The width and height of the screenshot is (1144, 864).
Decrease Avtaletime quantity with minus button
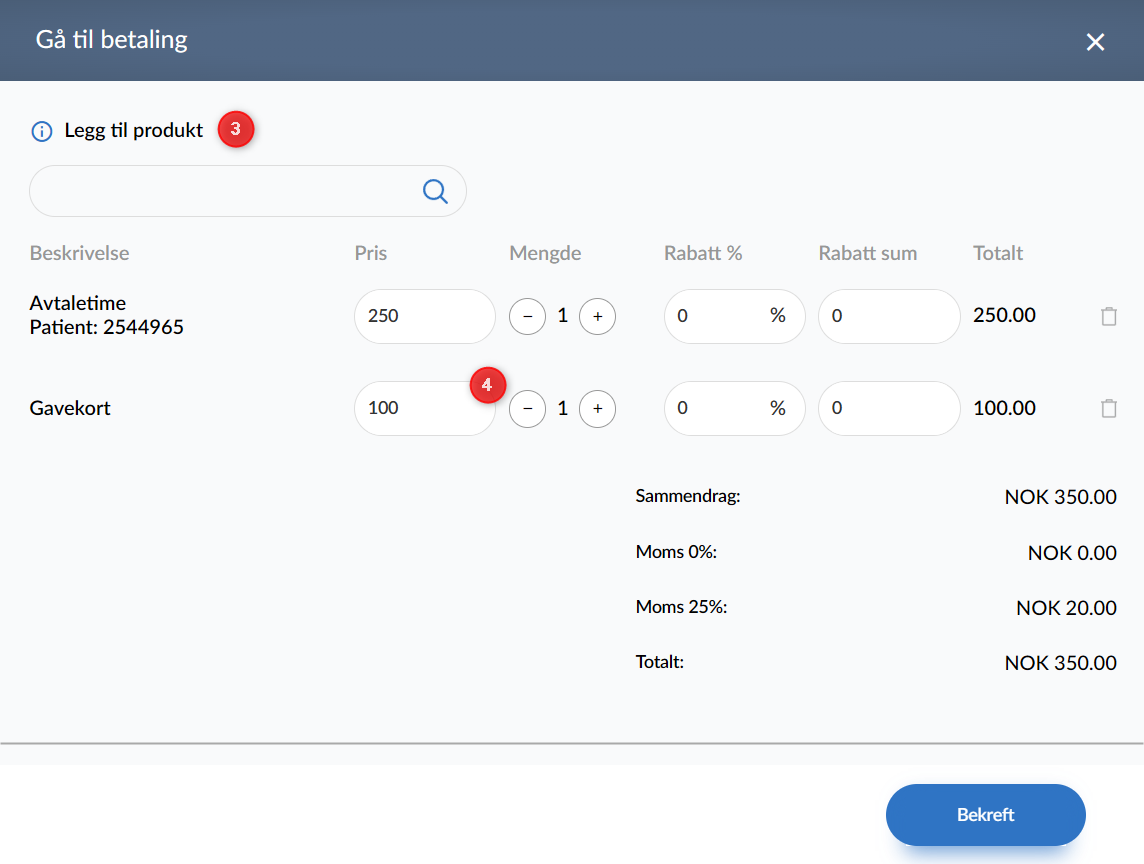click(x=527, y=316)
